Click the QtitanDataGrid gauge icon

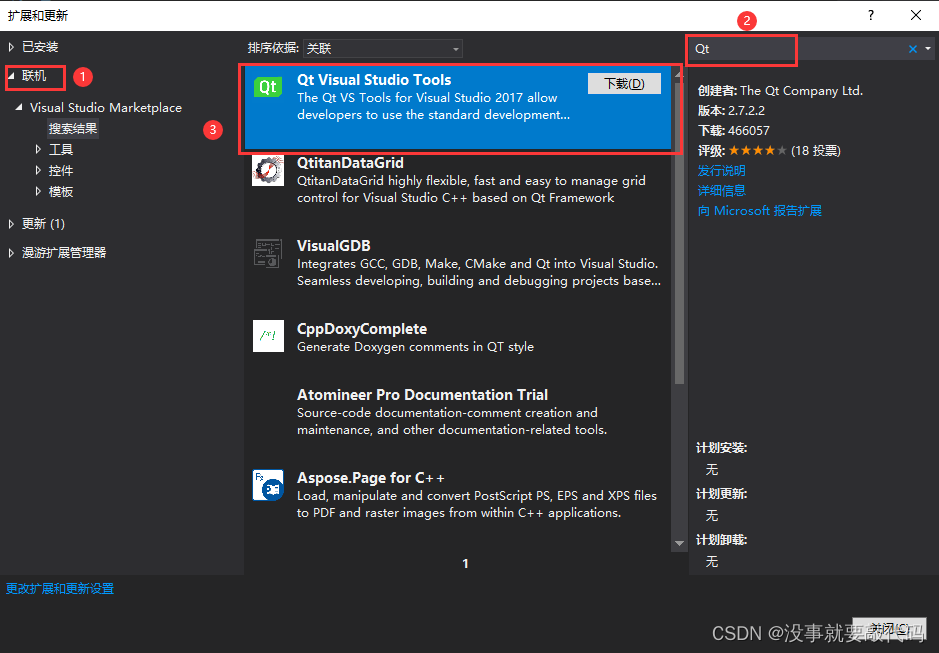(x=268, y=170)
